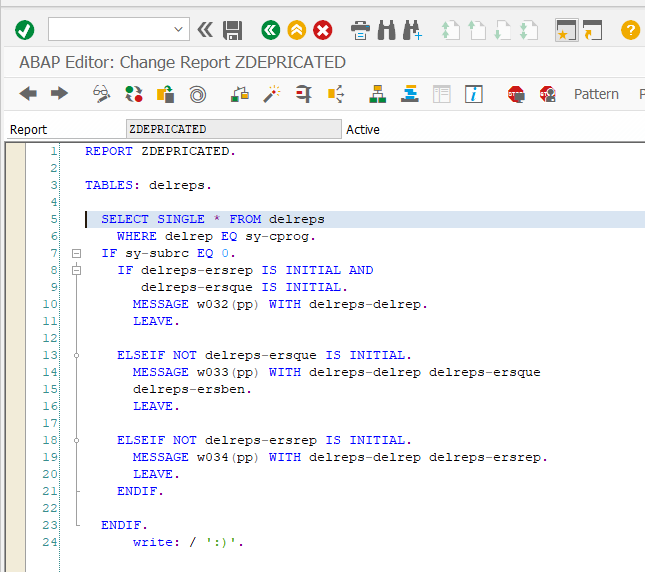Click the Last Page icon

pos(529,30)
